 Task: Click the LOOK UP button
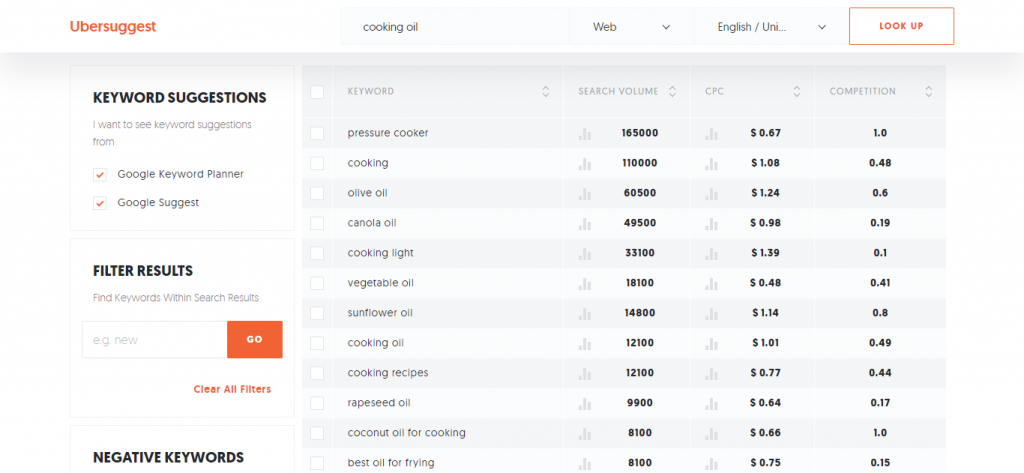tap(901, 26)
